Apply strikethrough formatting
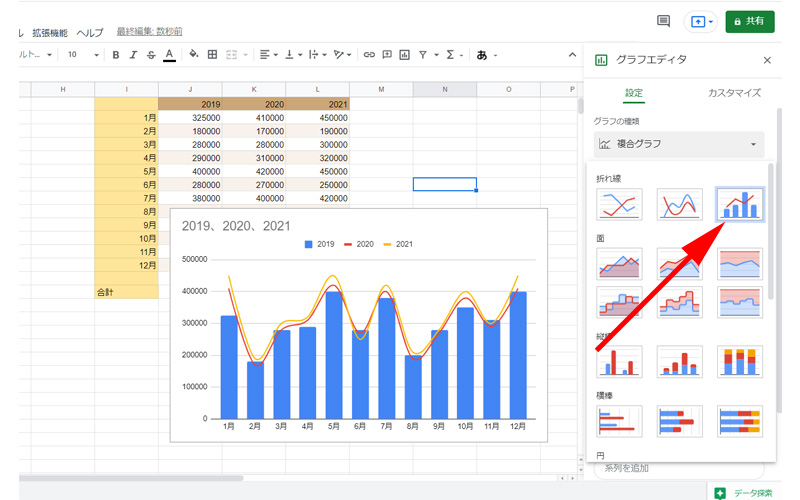Image resolution: width=800 pixels, height=500 pixels. pos(151,55)
